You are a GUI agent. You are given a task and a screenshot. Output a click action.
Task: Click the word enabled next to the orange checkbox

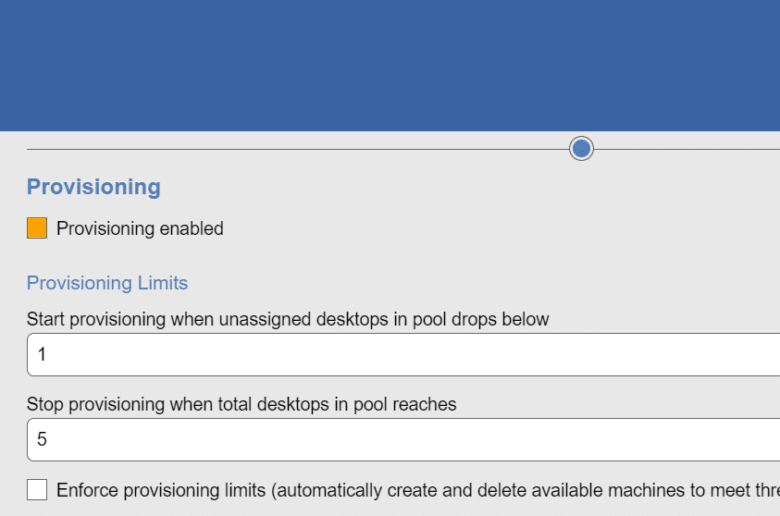click(192, 228)
